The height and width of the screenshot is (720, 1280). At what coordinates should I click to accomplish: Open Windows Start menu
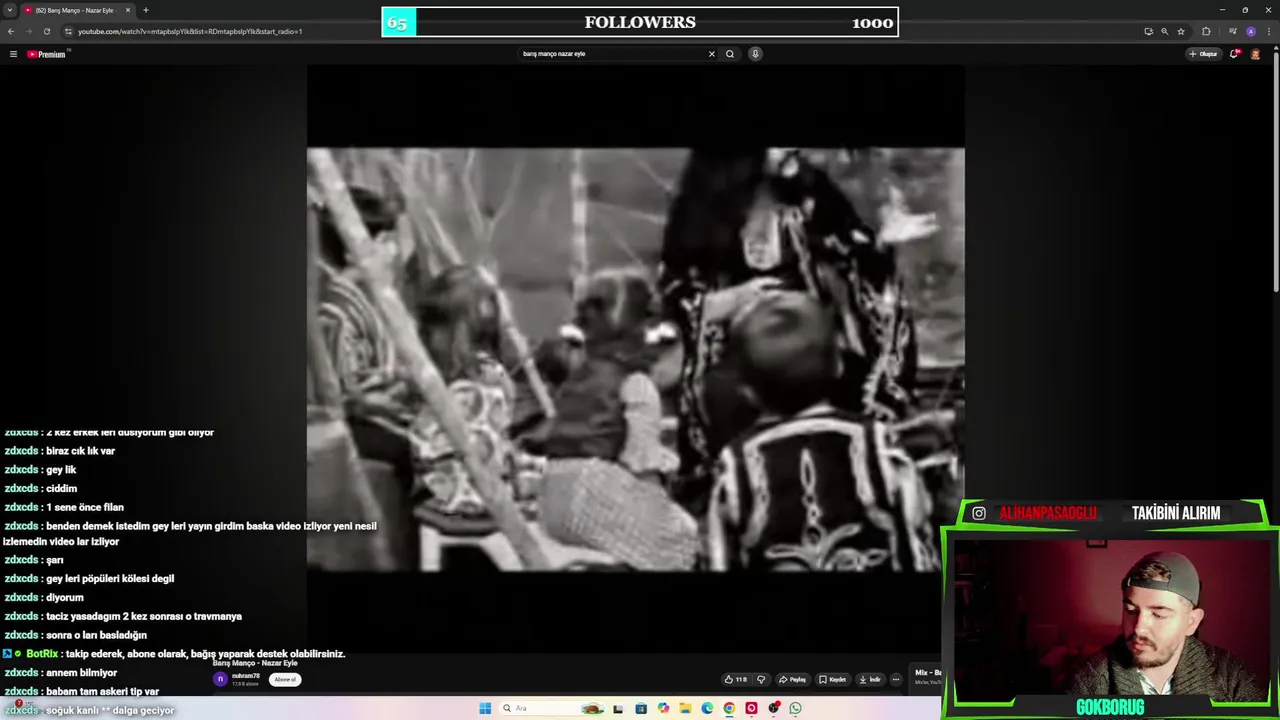point(485,708)
